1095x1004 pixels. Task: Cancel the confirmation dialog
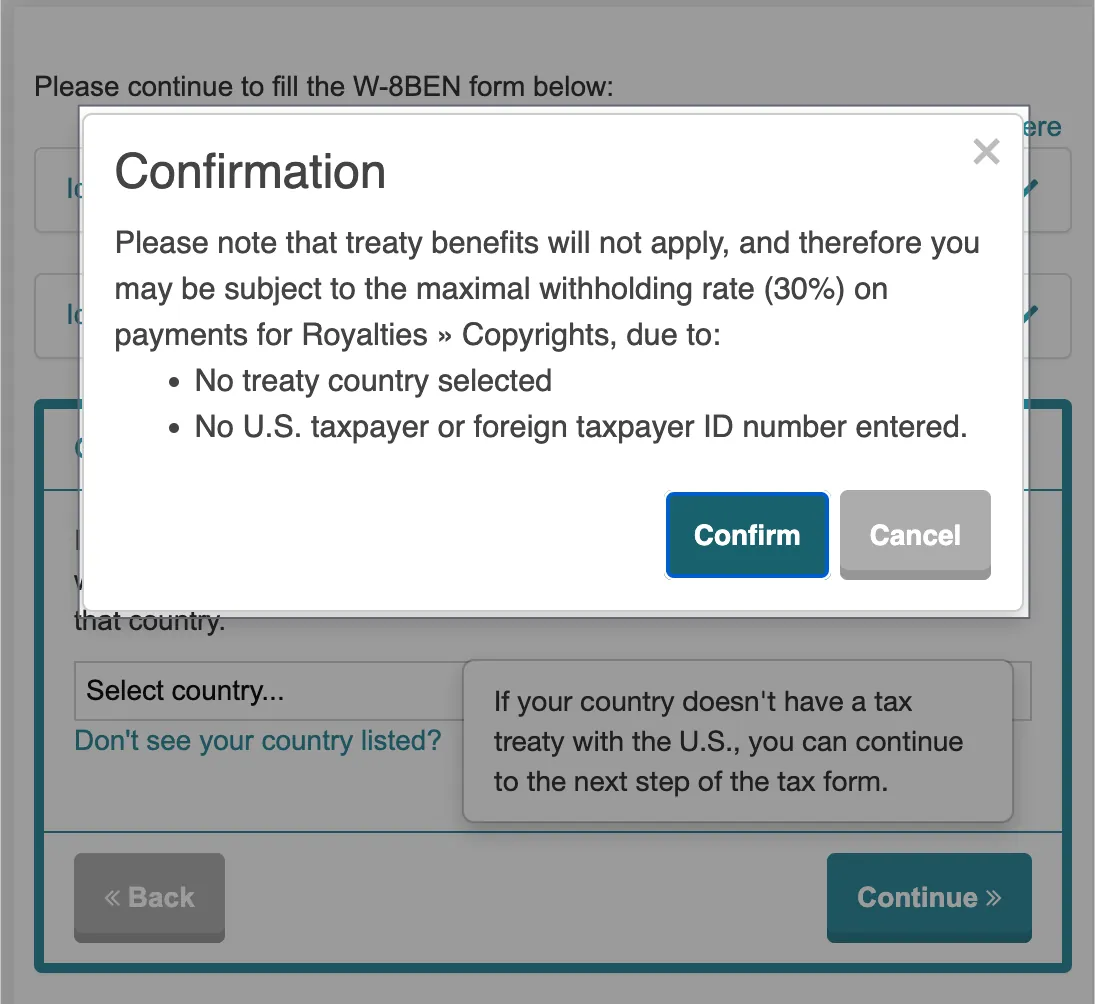[915, 535]
